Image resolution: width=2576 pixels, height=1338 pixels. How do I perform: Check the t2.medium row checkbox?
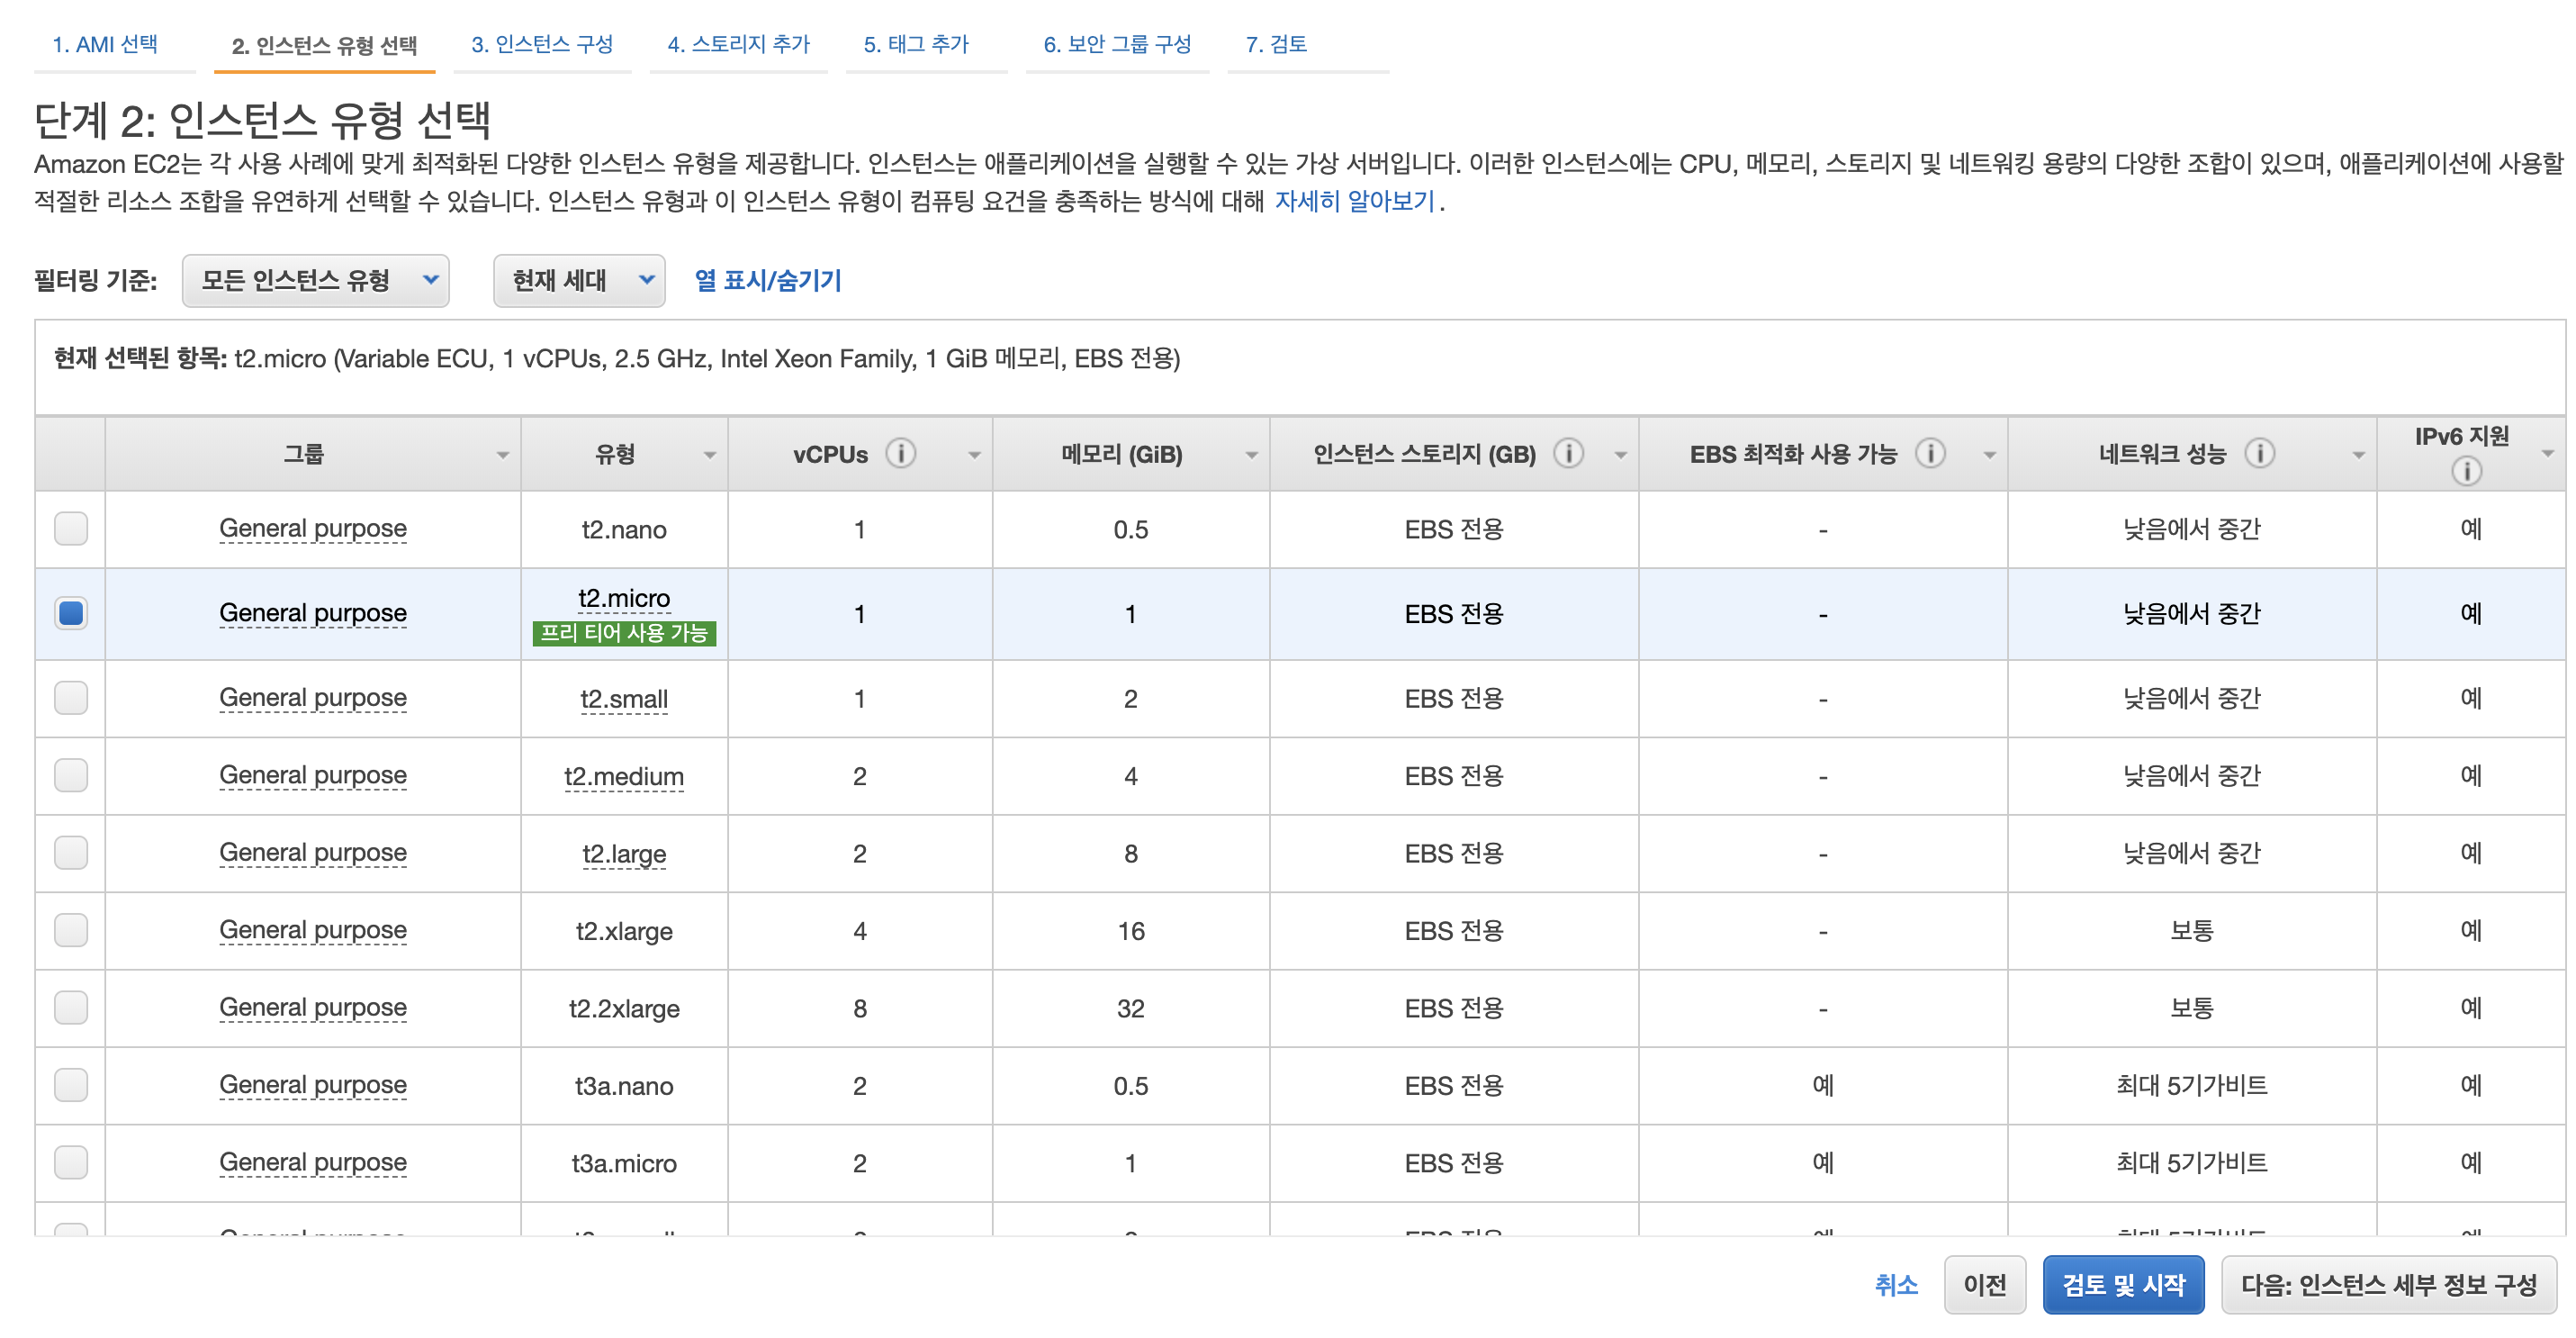71,775
